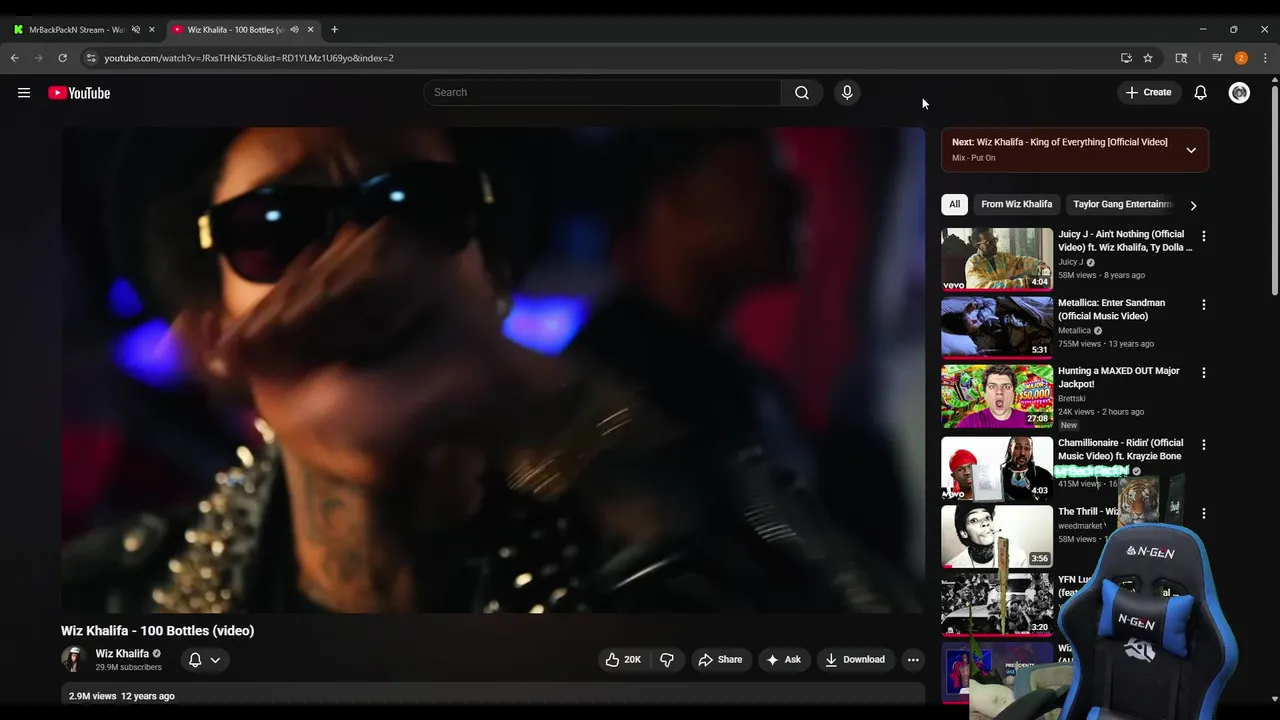Expand the Next mix playlist panel
Screen dimensions: 1280x720
(x=1191, y=150)
